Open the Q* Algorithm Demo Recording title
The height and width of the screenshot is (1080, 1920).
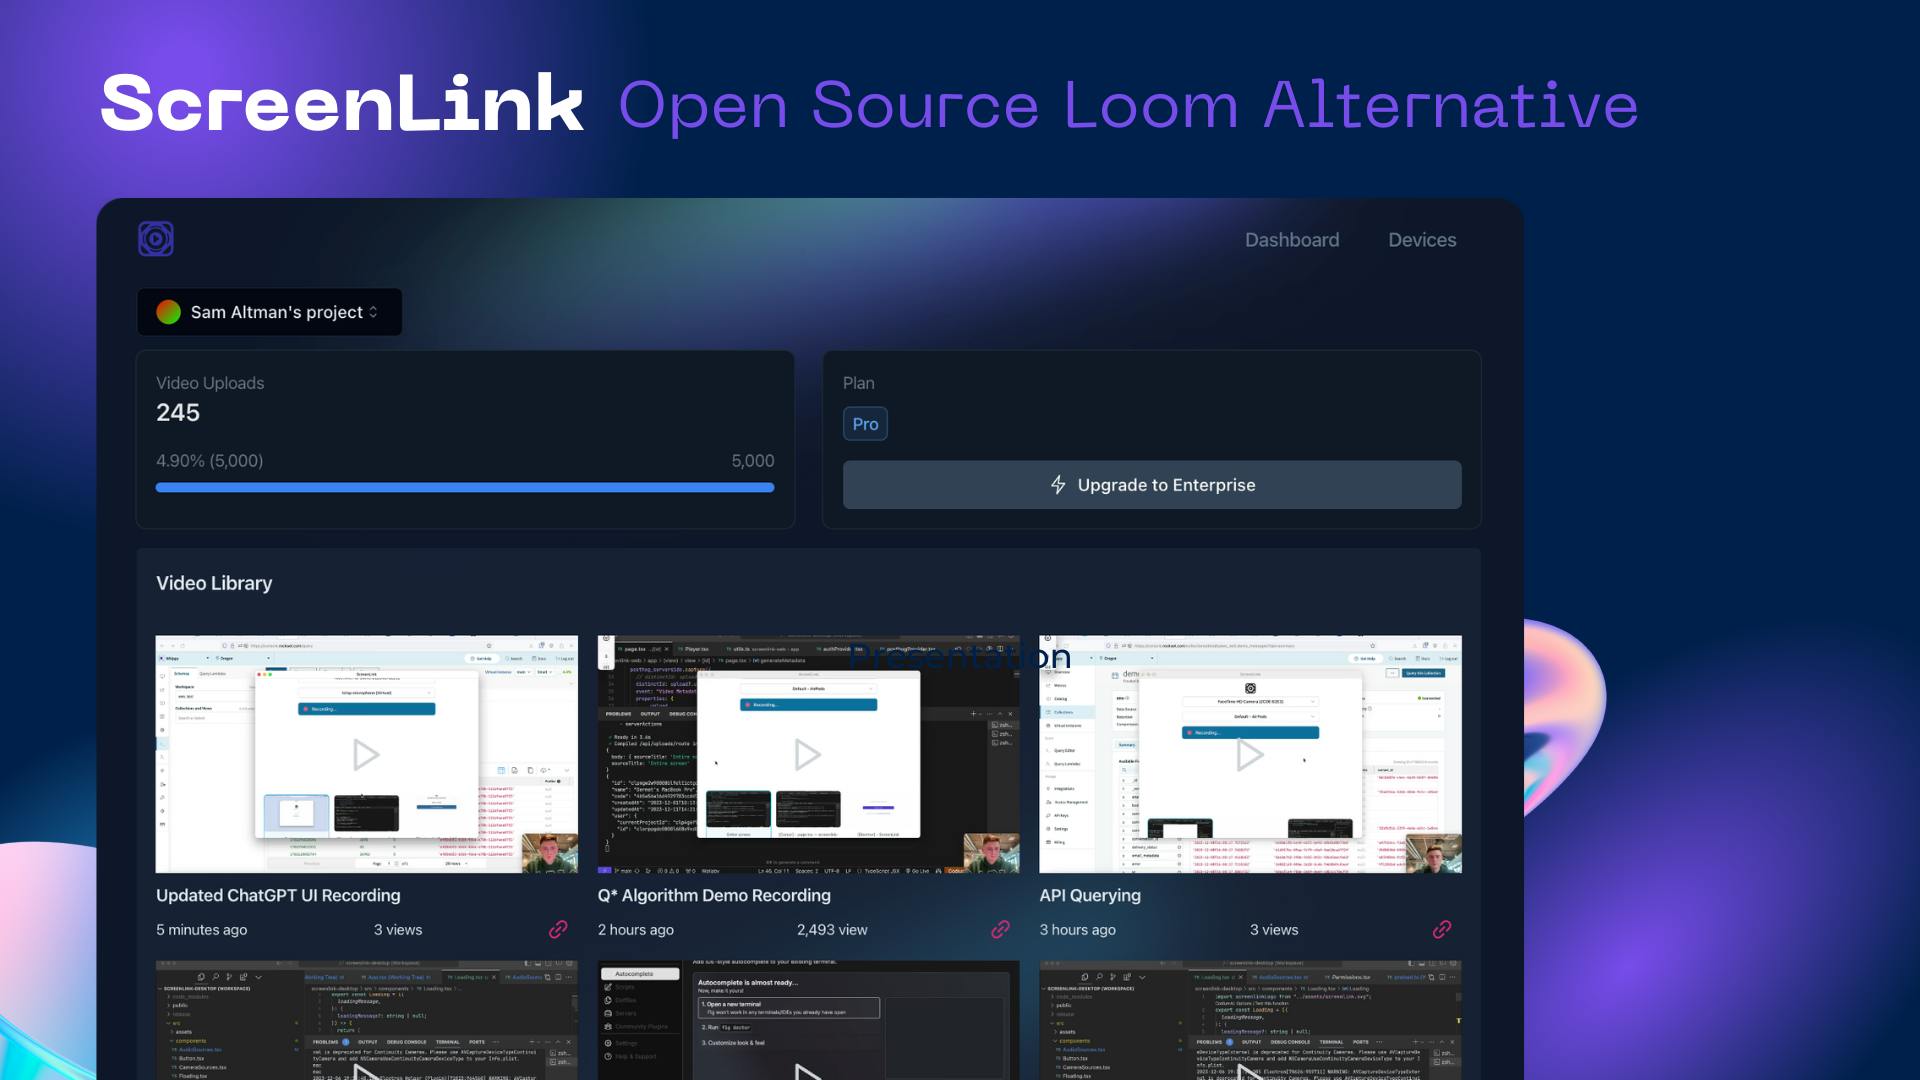pyautogui.click(x=714, y=896)
